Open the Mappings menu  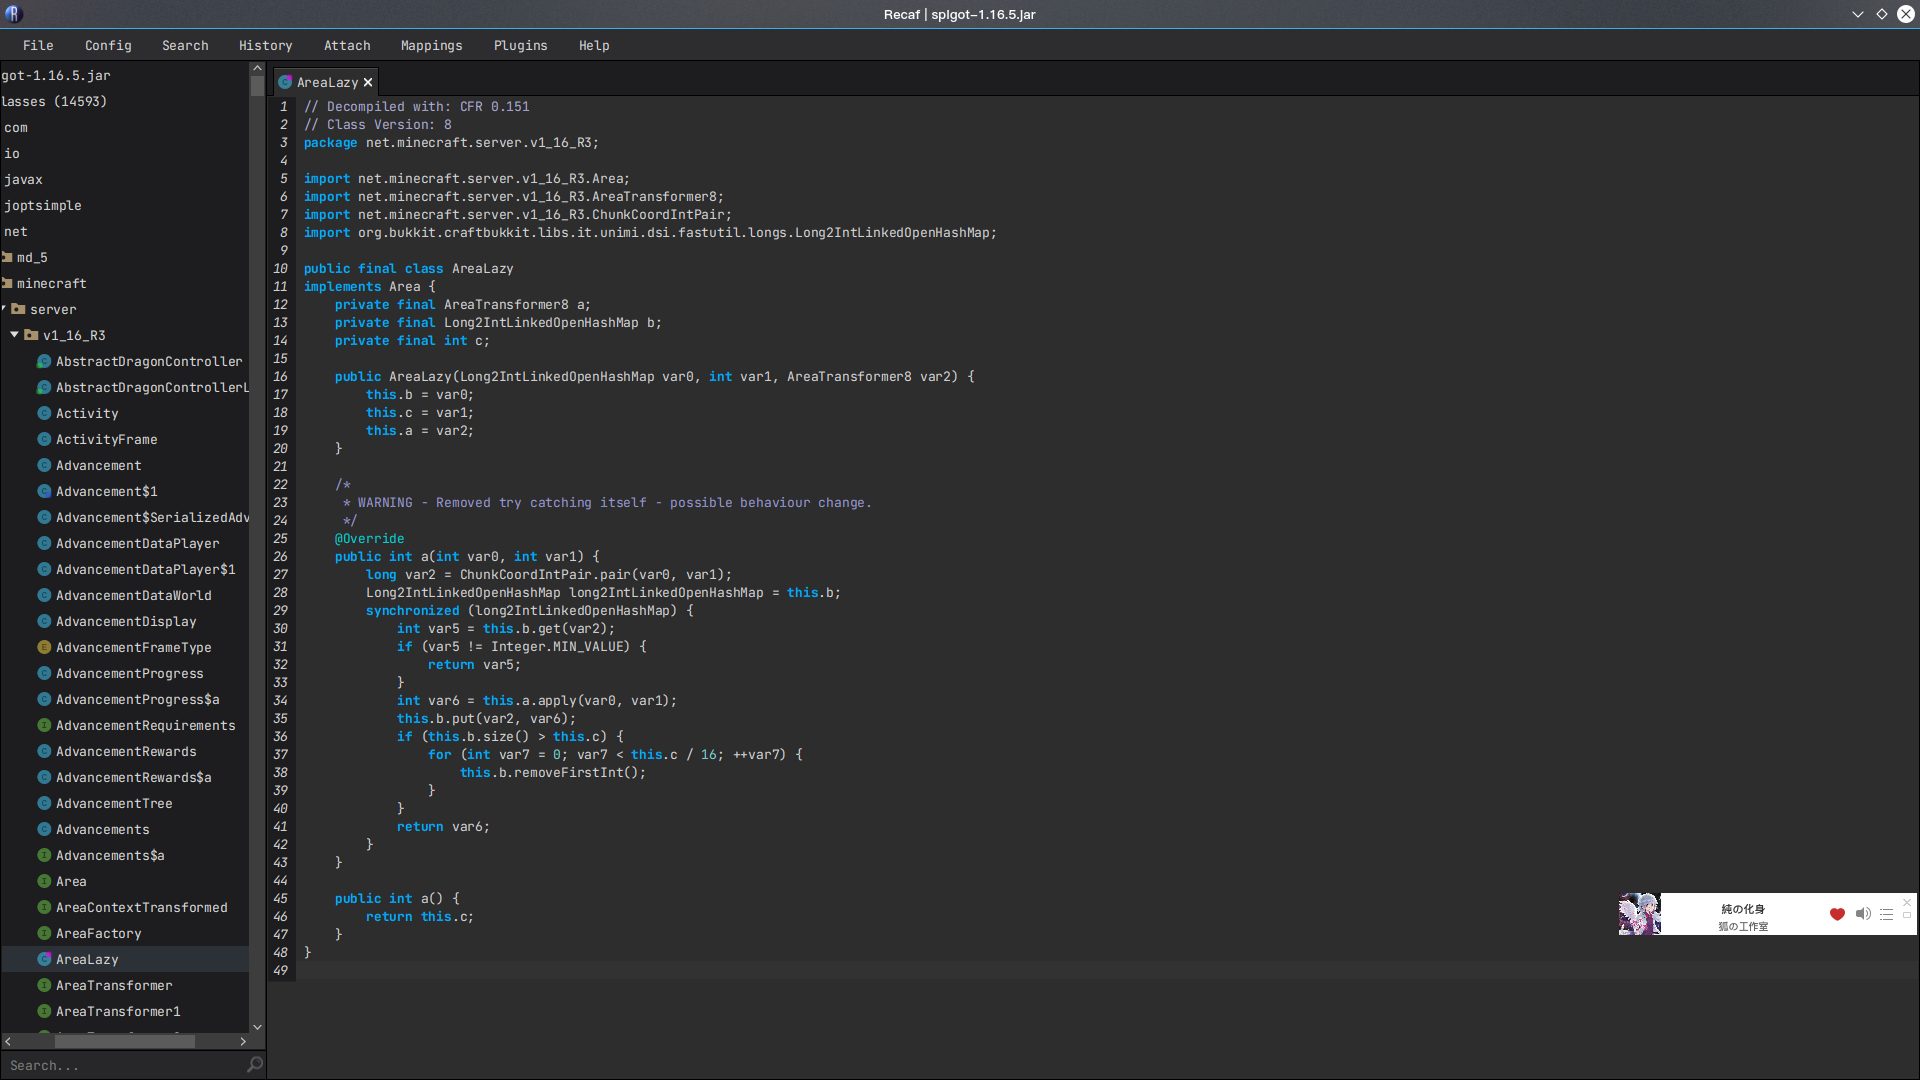(x=431, y=46)
